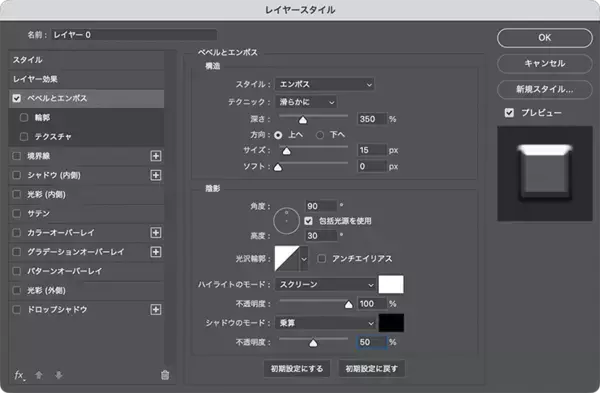Viewport: 600px width, 393px height.
Task: Delete effect with trash icon
Action: coord(165,375)
